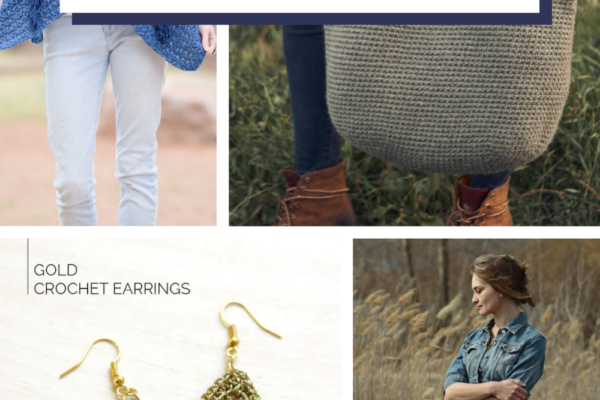Click the woman's face

click(482, 296)
